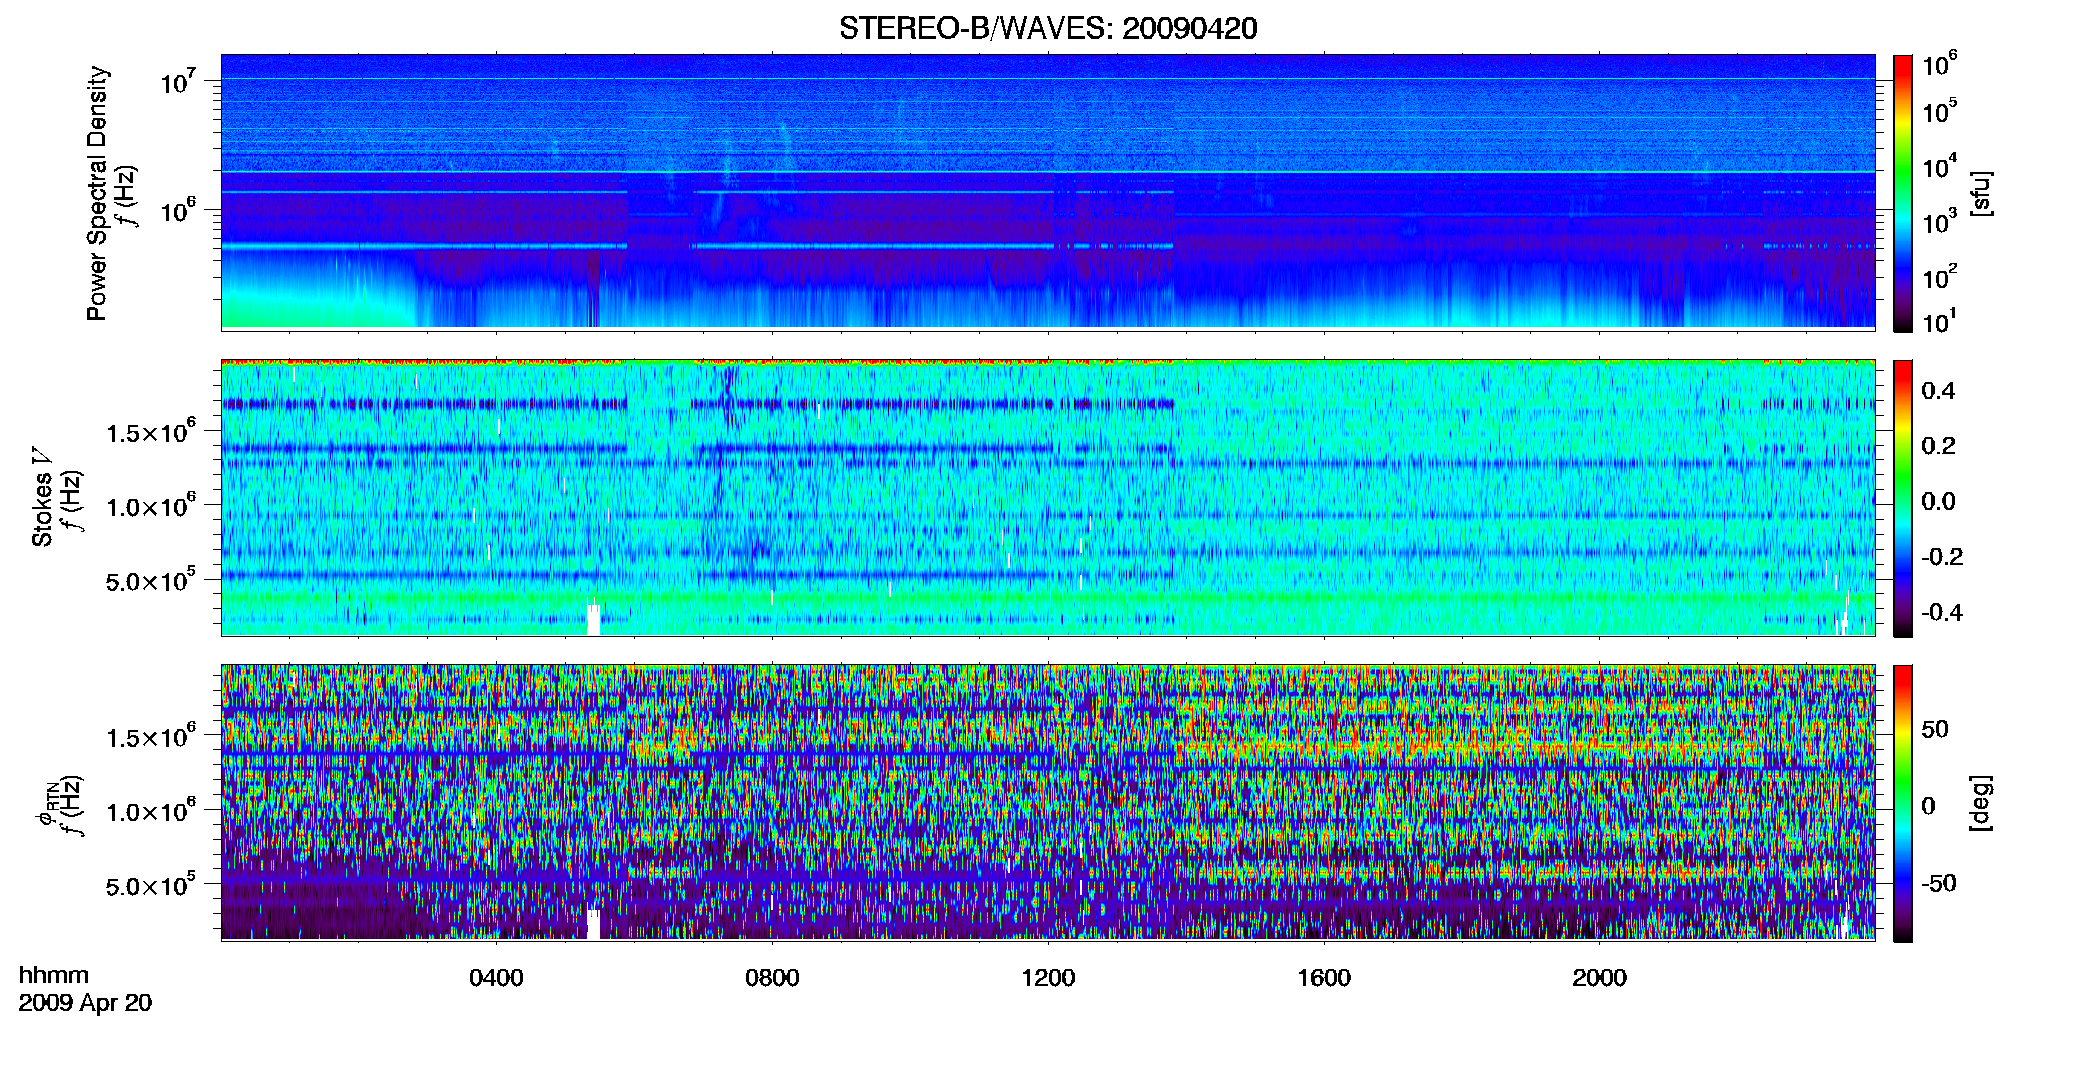Click the plot title "STEREO-B/WAVES: 20090420"
The height and width of the screenshot is (1080, 2096).
coord(1048,28)
